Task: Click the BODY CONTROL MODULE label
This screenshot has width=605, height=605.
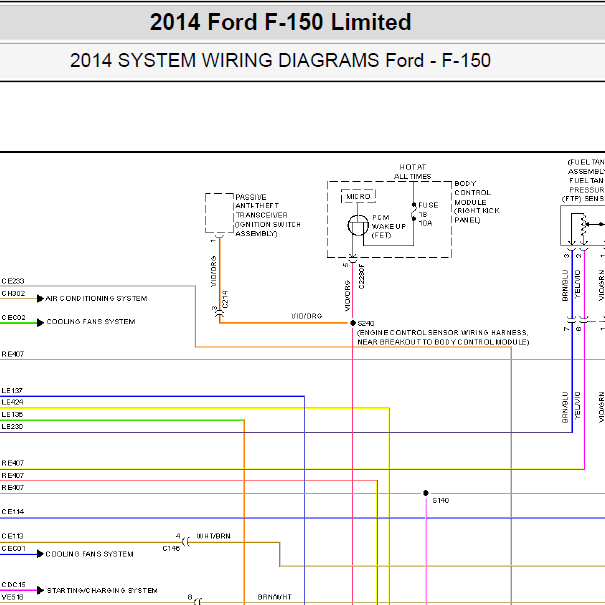Action: [477, 202]
